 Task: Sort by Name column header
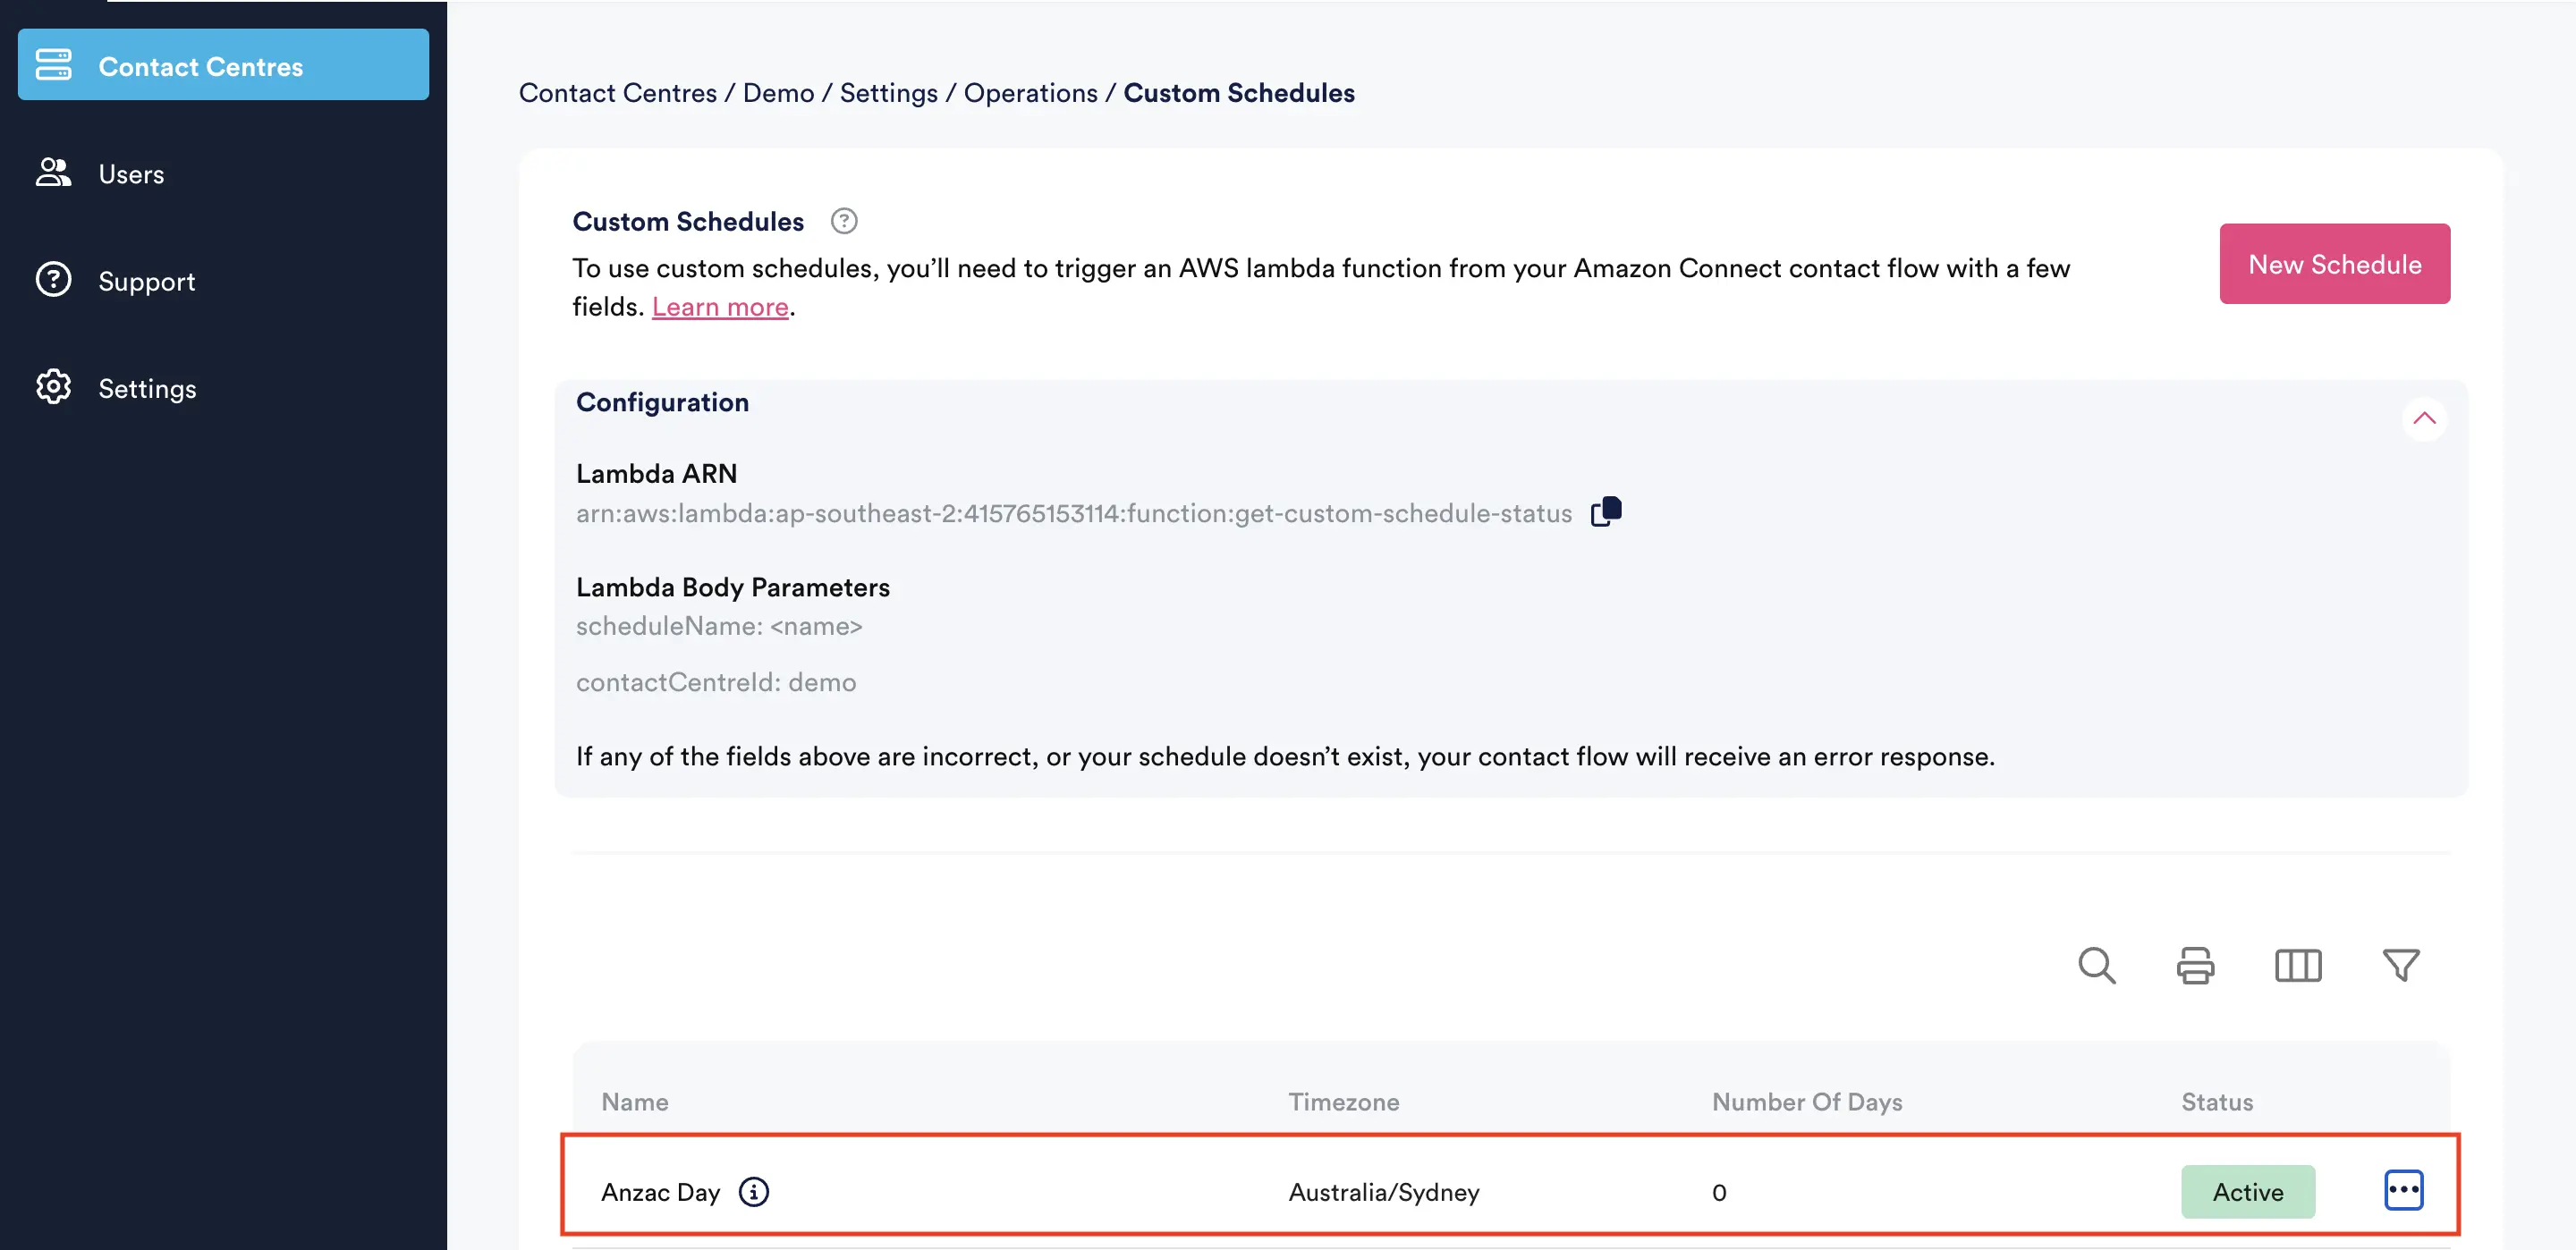(x=634, y=1101)
